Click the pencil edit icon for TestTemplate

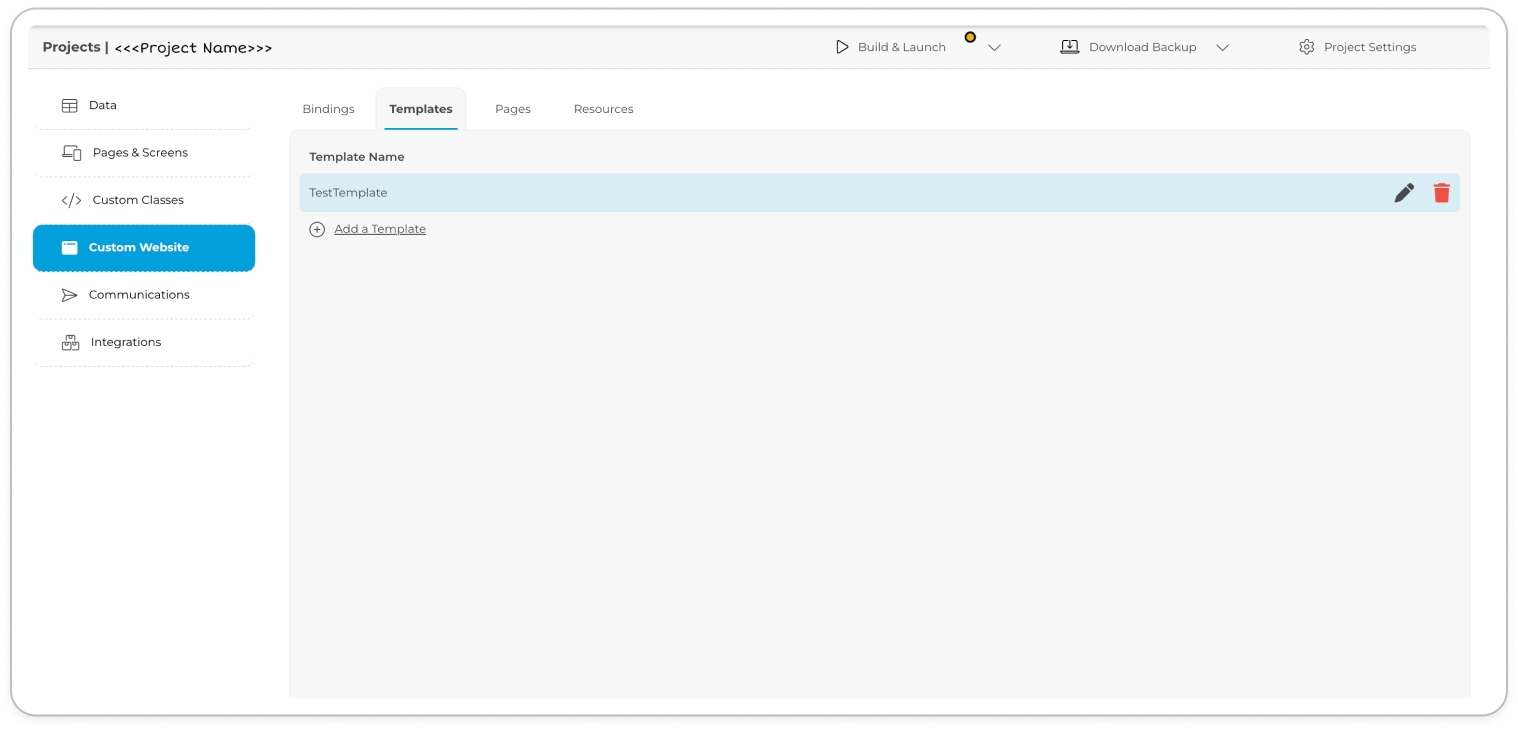click(1404, 193)
